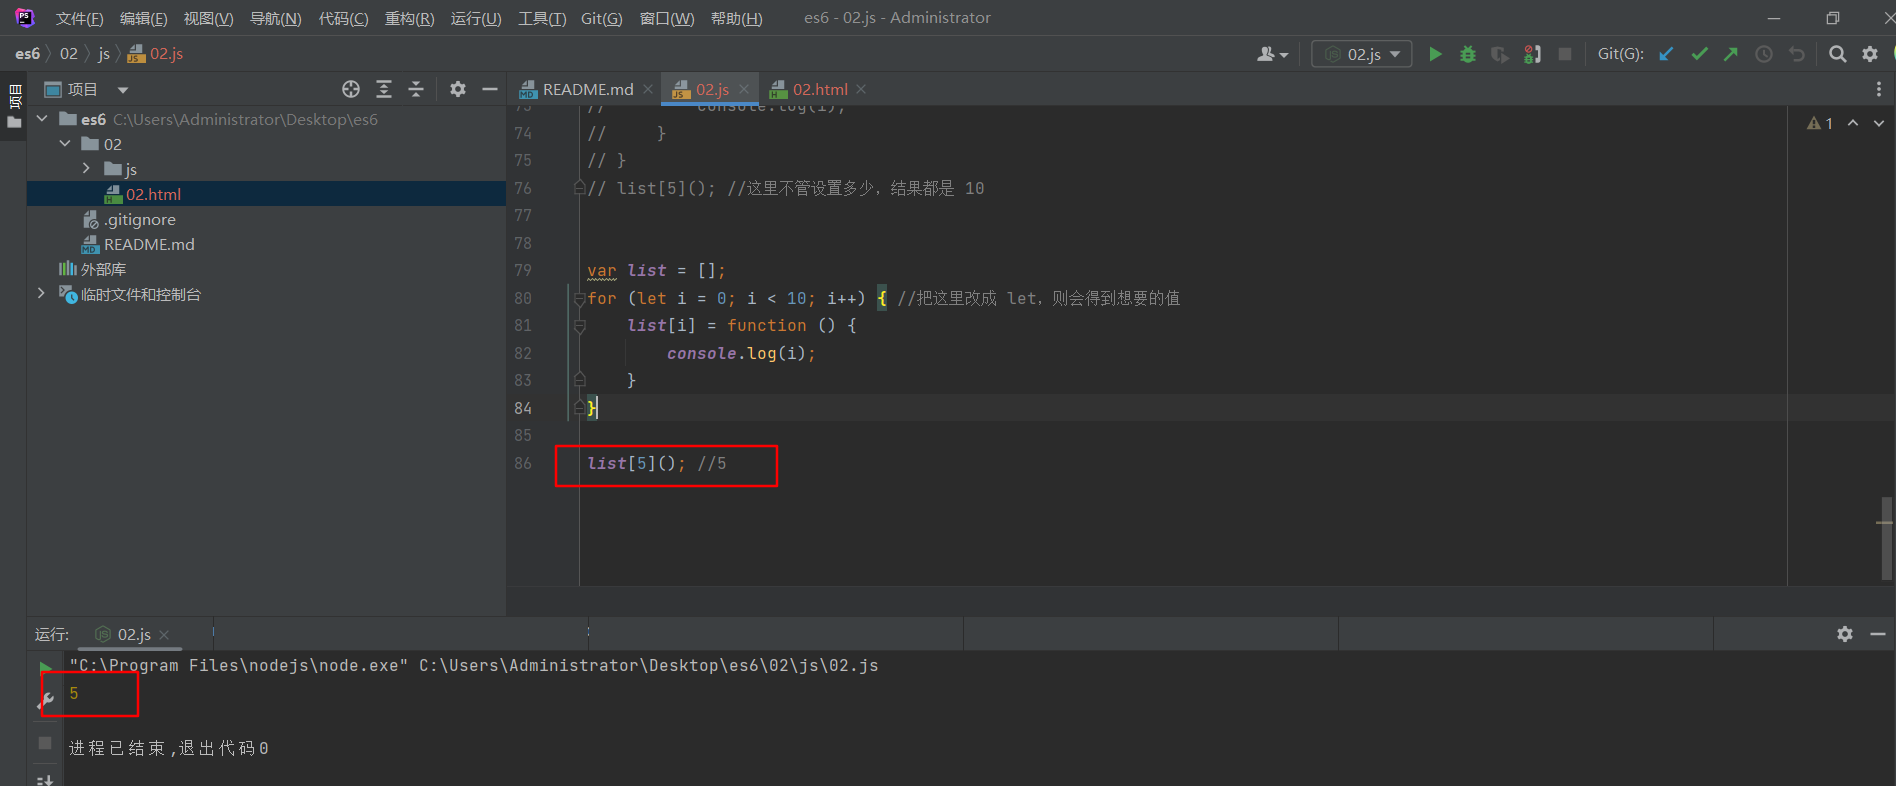Viewport: 1896px width, 786px height.
Task: Close the 02.js editor tab
Action: 744,89
